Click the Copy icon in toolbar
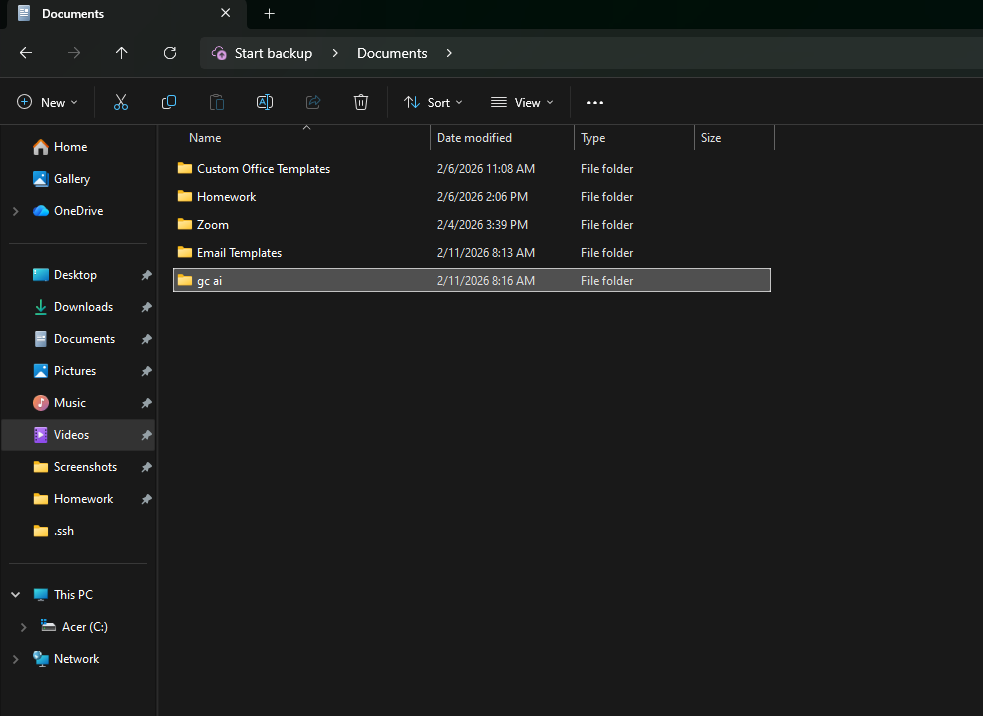This screenshot has height=716, width=983. point(169,102)
